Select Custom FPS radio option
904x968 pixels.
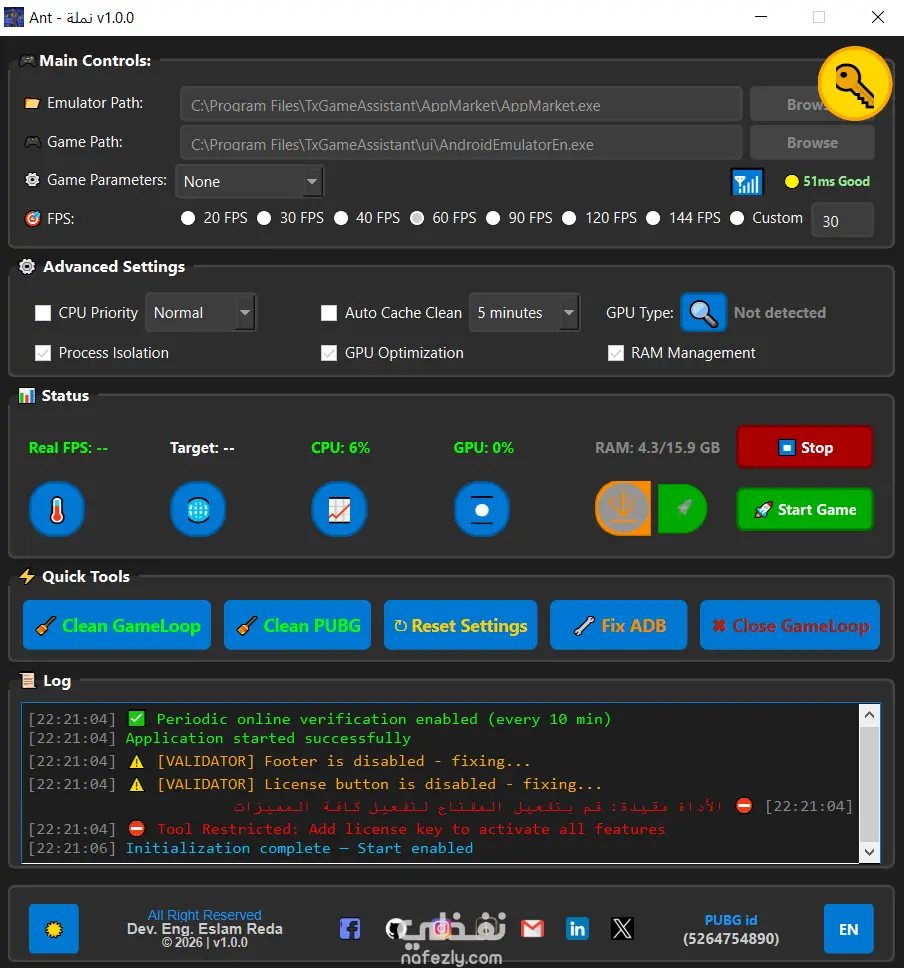coord(766,218)
